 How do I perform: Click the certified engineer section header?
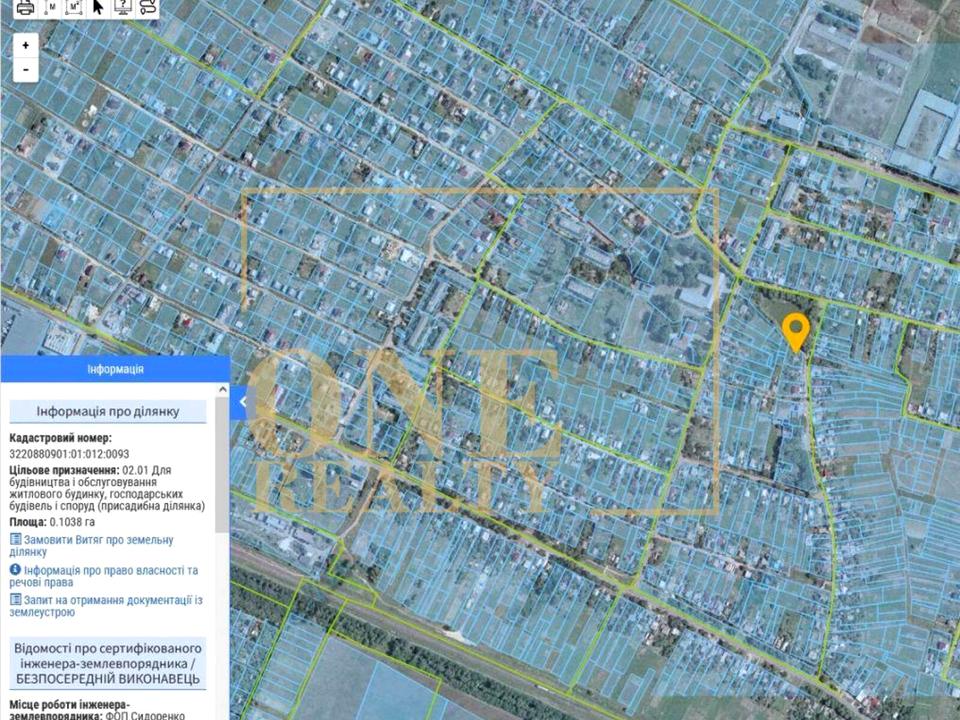(x=108, y=663)
